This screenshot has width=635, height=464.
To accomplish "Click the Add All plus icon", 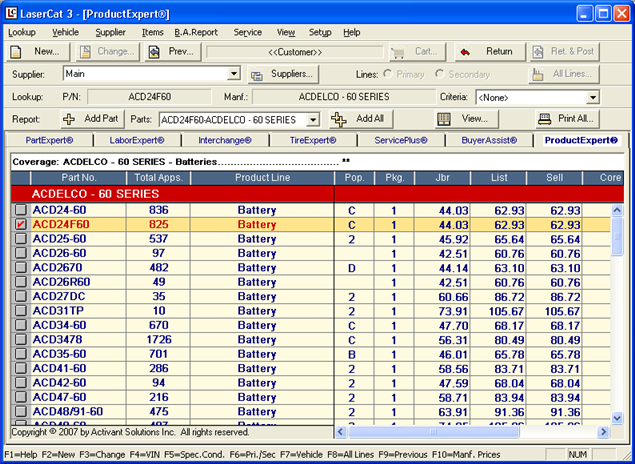I will pos(338,119).
